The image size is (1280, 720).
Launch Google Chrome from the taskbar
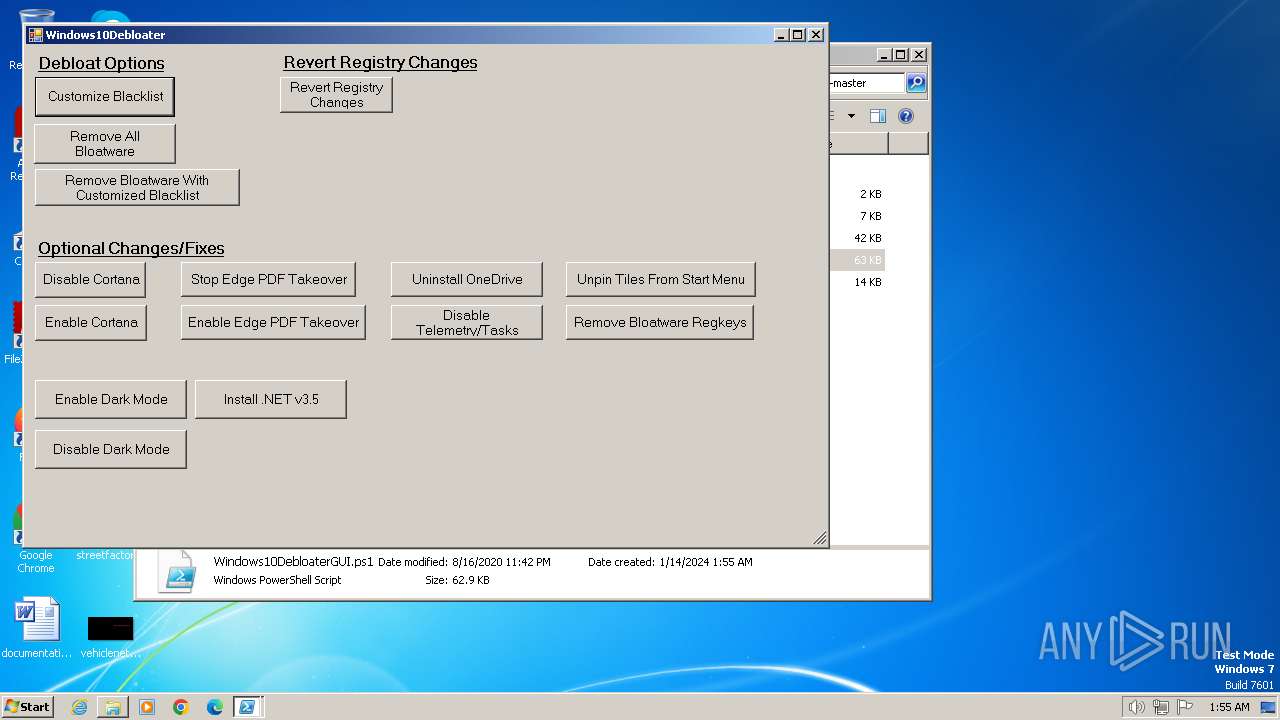[181, 707]
